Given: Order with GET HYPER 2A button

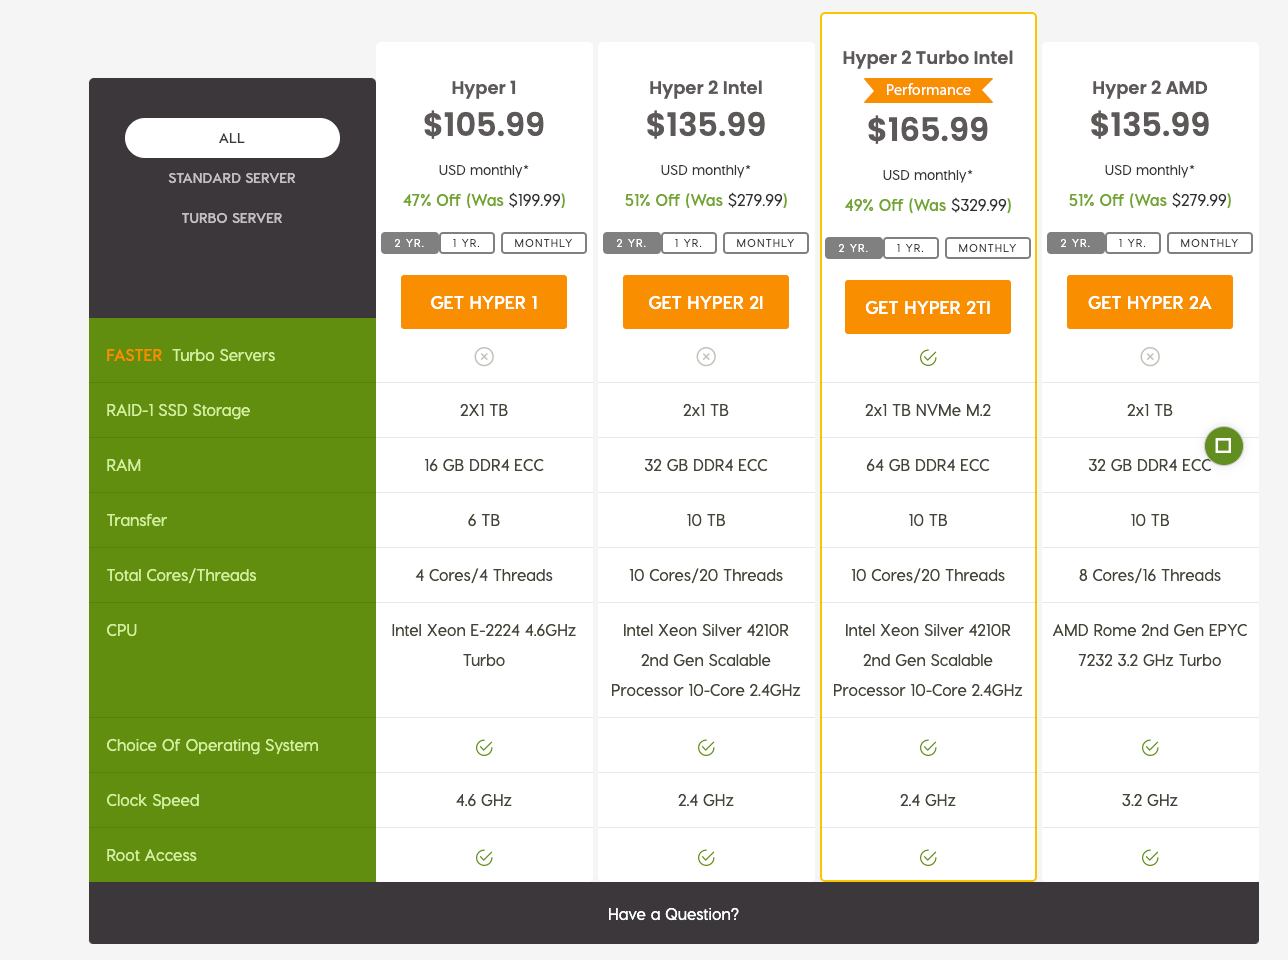Looking at the screenshot, I should [1149, 302].
